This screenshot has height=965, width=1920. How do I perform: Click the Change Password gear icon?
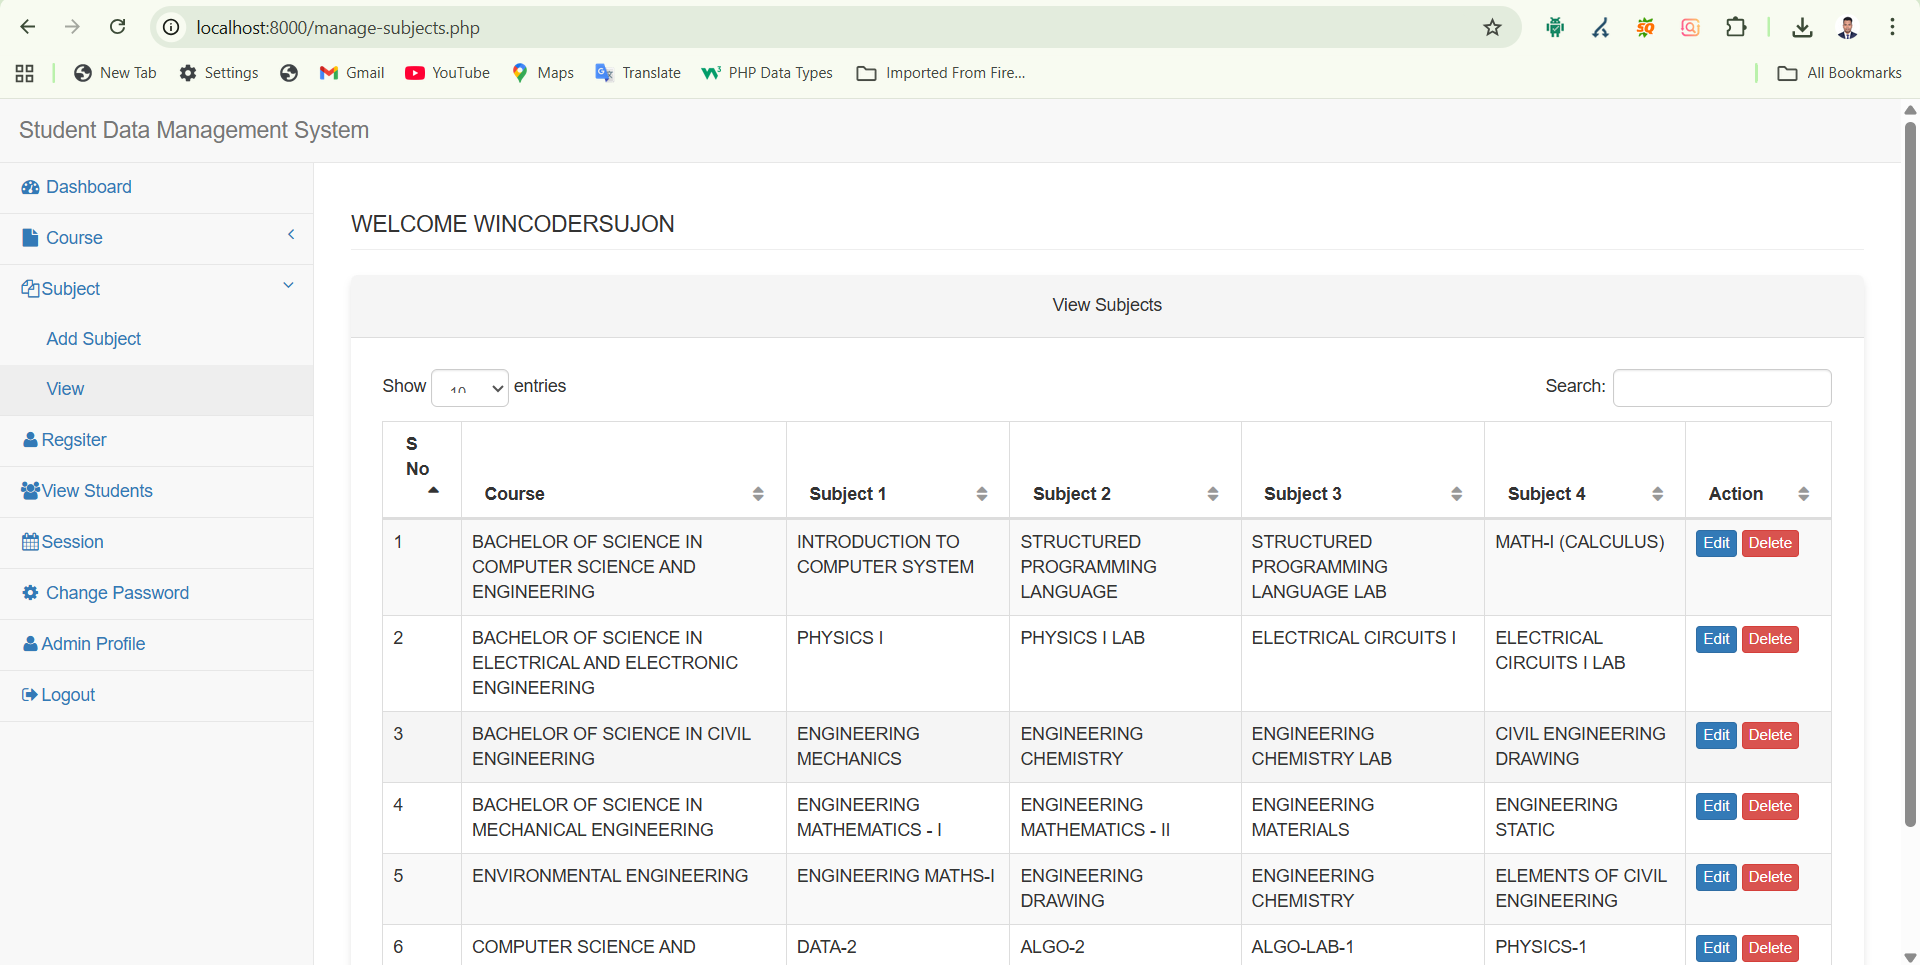click(30, 593)
